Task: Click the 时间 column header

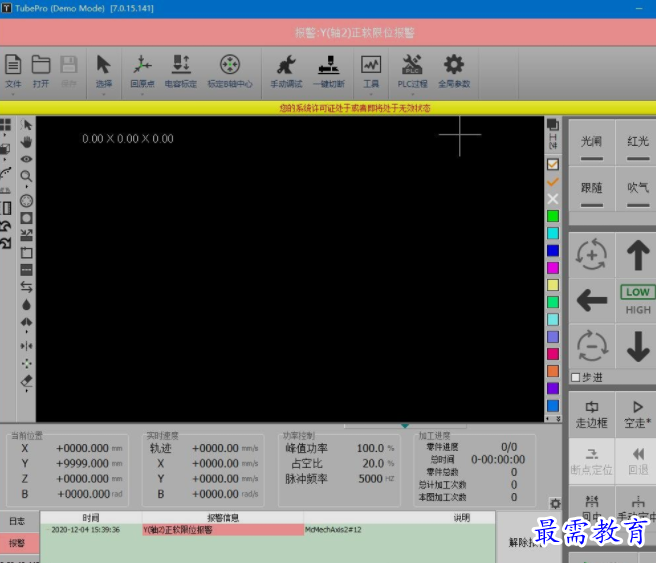Action: (91, 518)
